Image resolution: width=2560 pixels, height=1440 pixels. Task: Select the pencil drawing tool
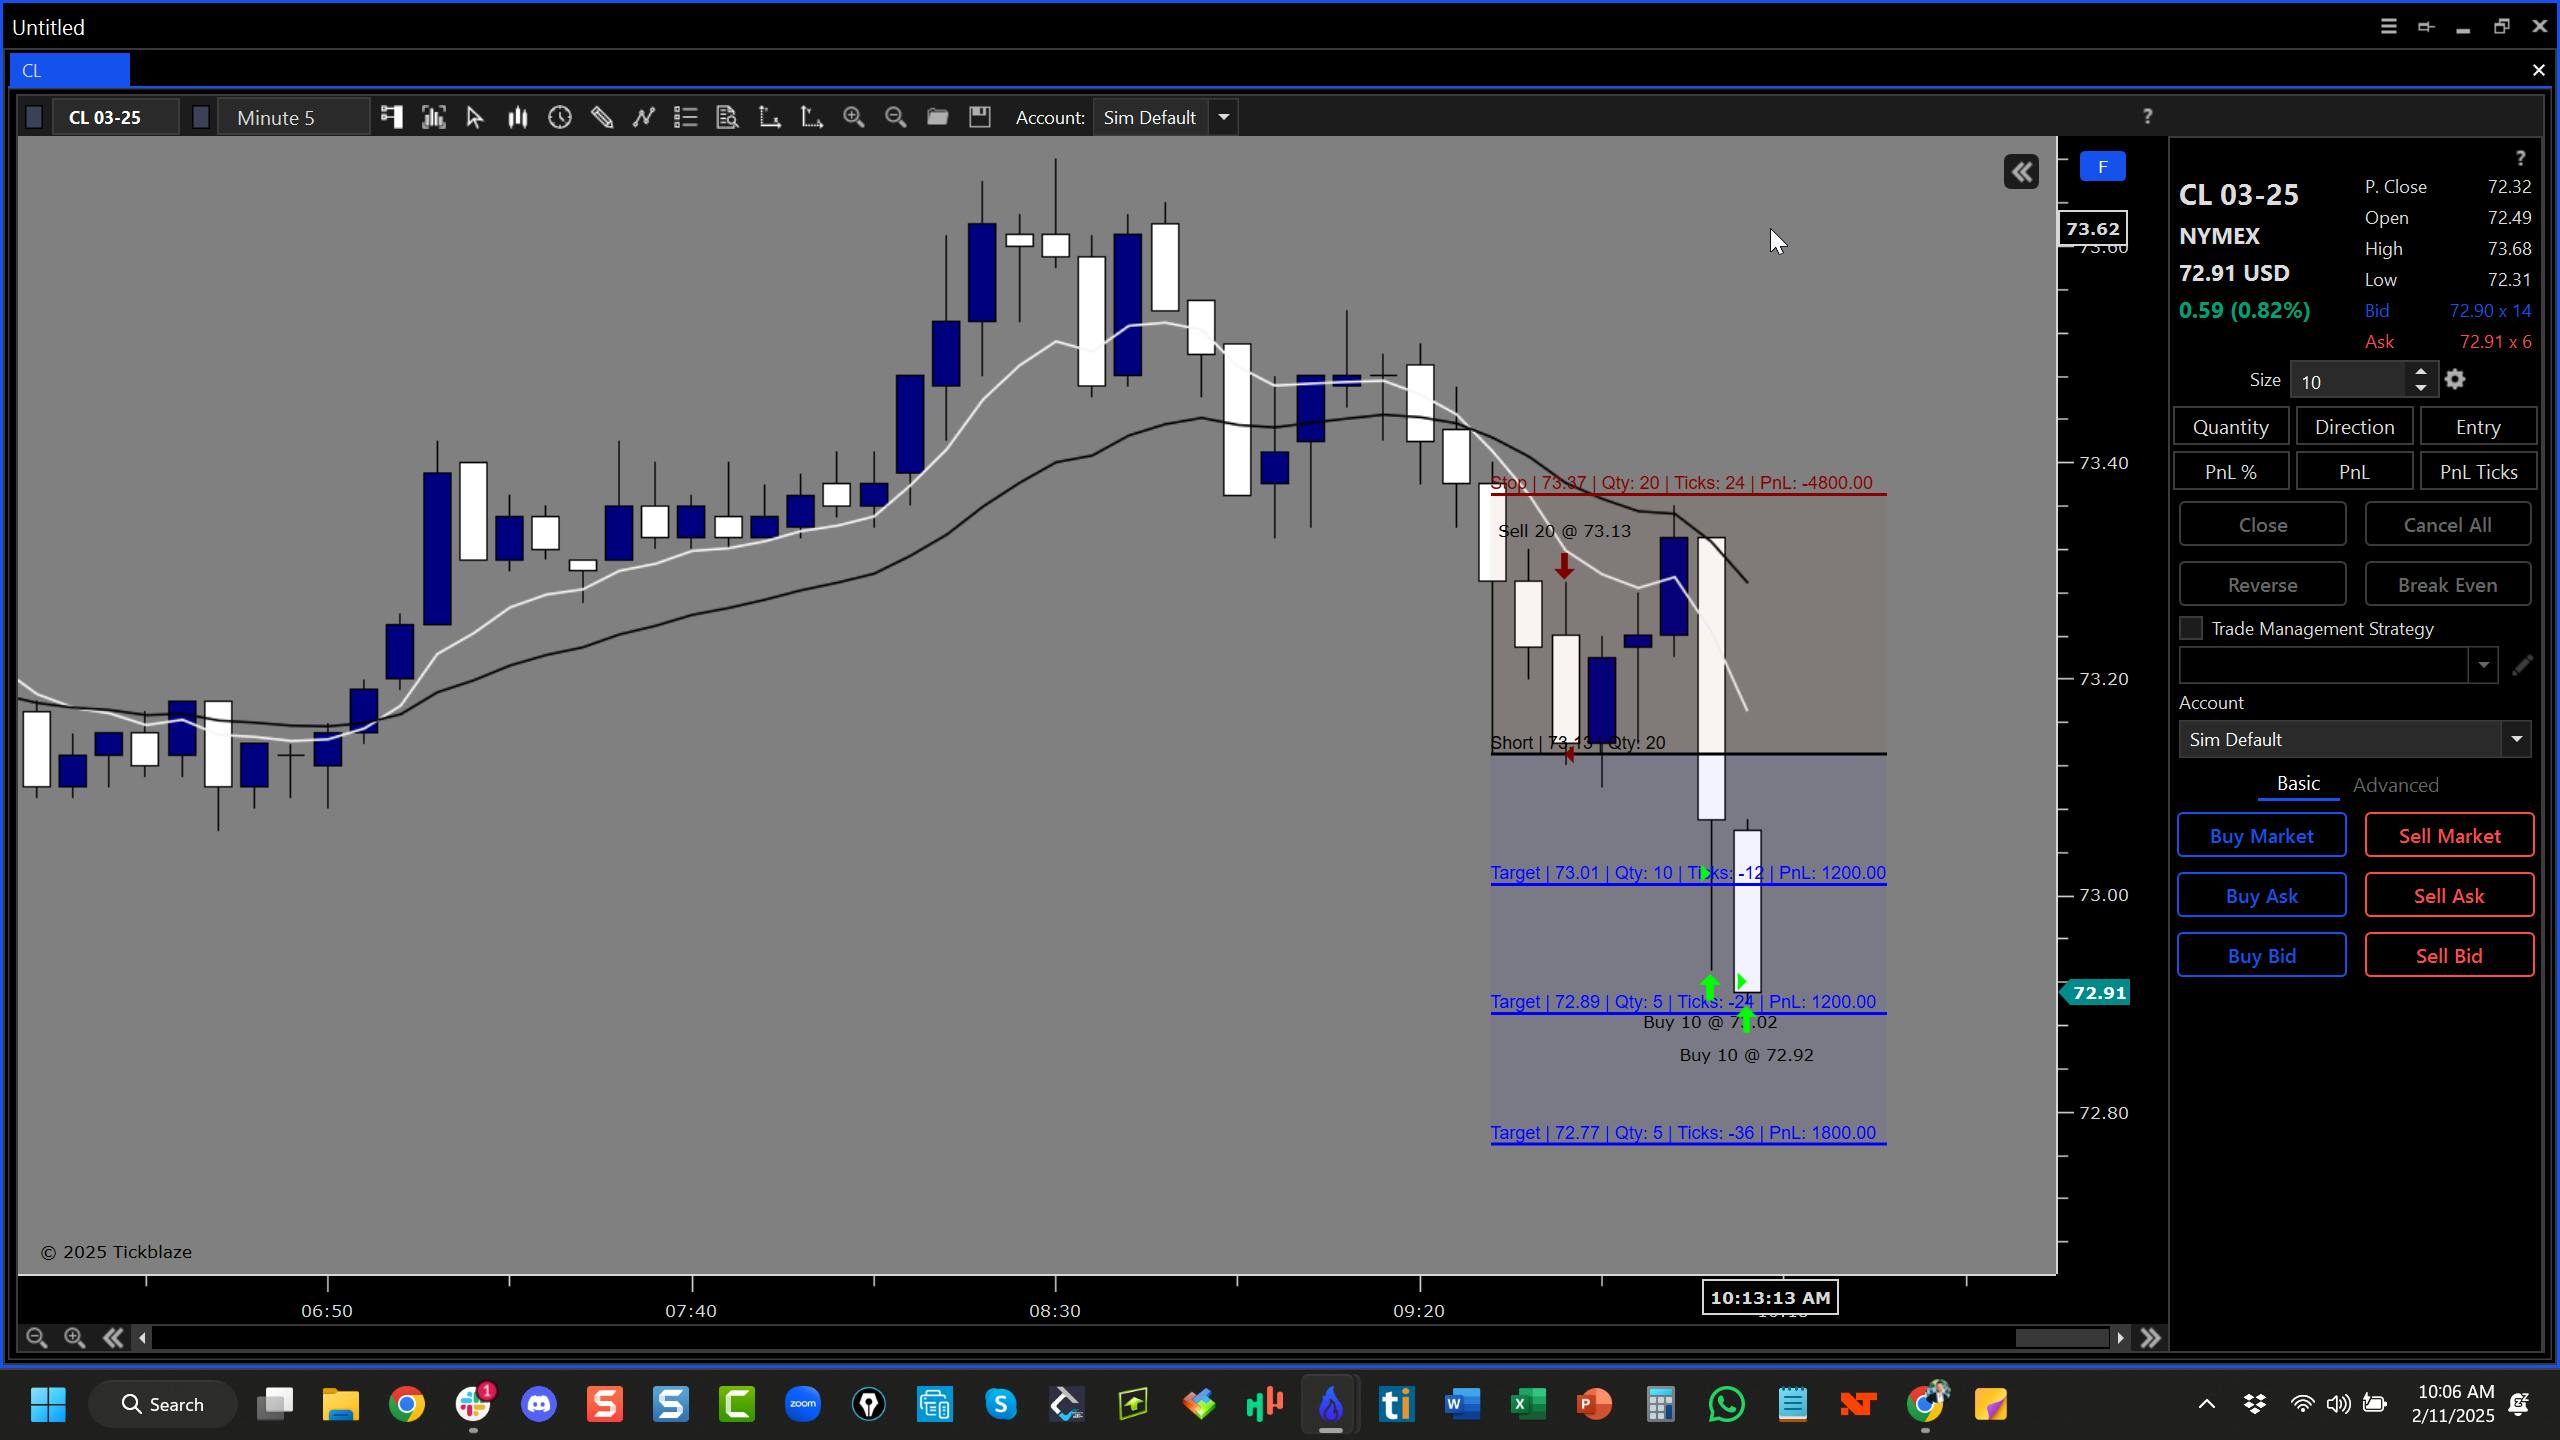(x=602, y=118)
